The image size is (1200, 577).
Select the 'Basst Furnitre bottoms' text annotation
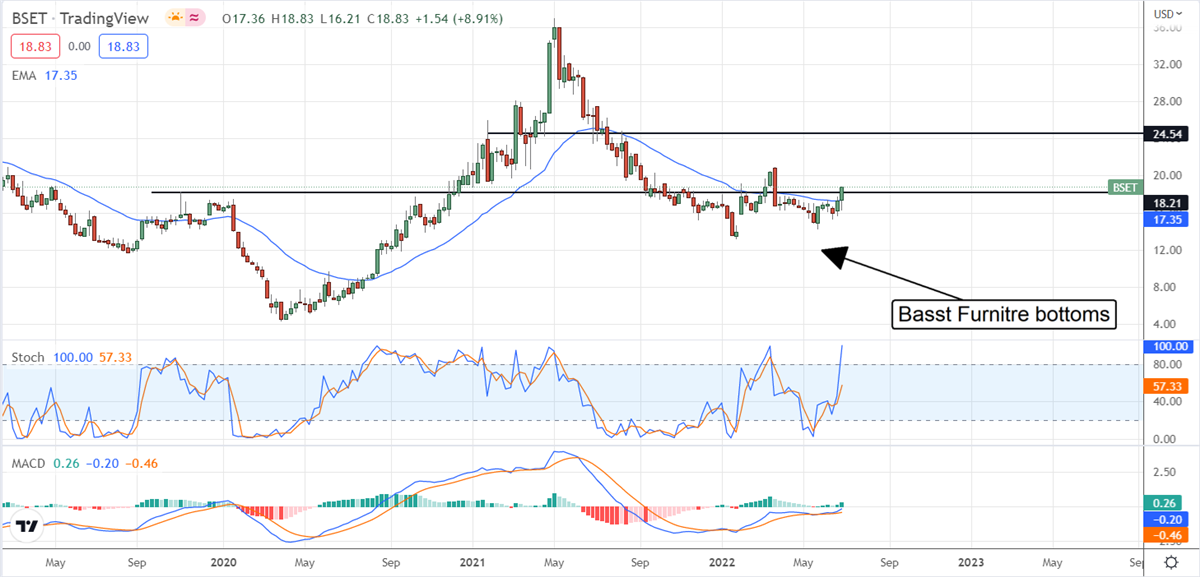pos(1002,314)
